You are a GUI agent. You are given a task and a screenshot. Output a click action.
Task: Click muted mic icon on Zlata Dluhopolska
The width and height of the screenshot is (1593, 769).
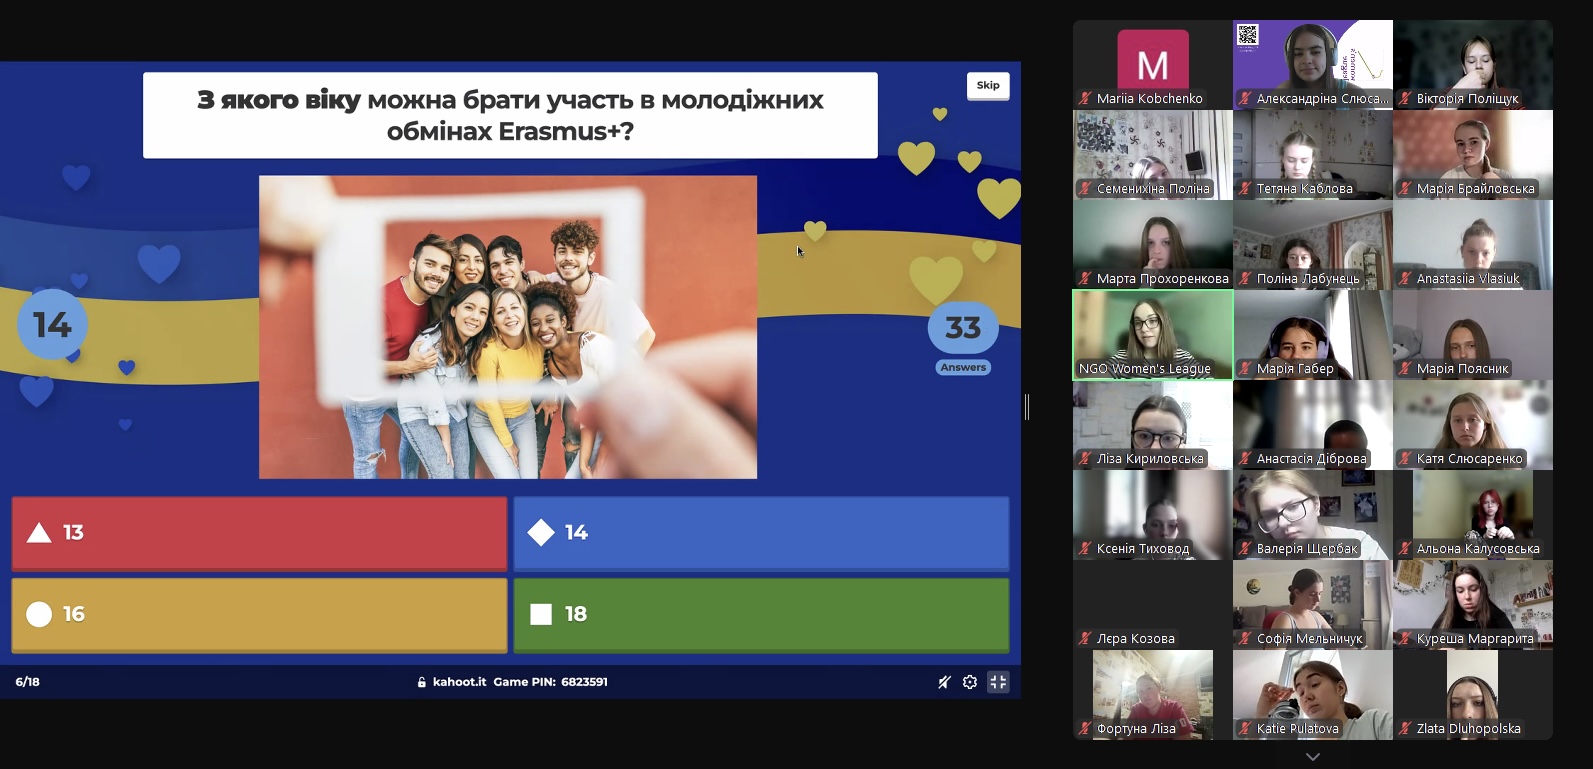click(x=1405, y=728)
